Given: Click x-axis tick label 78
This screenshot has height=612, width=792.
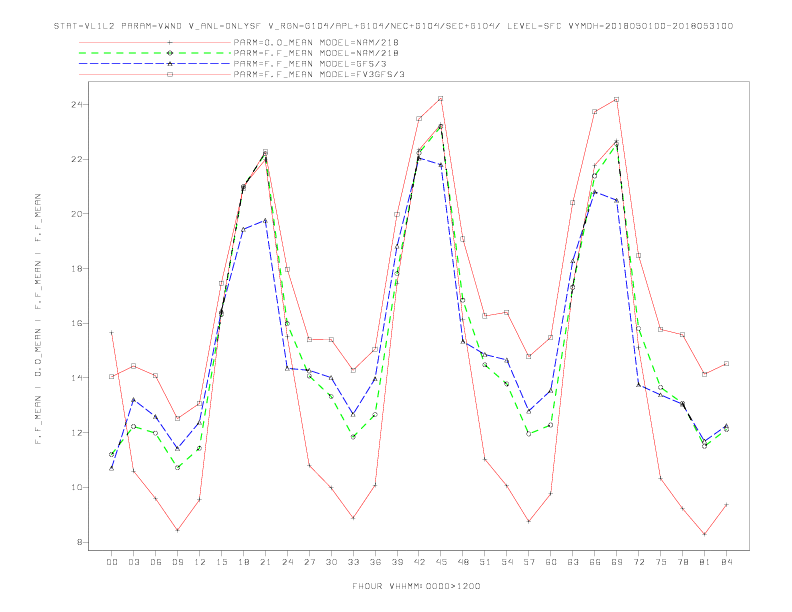Looking at the screenshot, I should (x=682, y=562).
